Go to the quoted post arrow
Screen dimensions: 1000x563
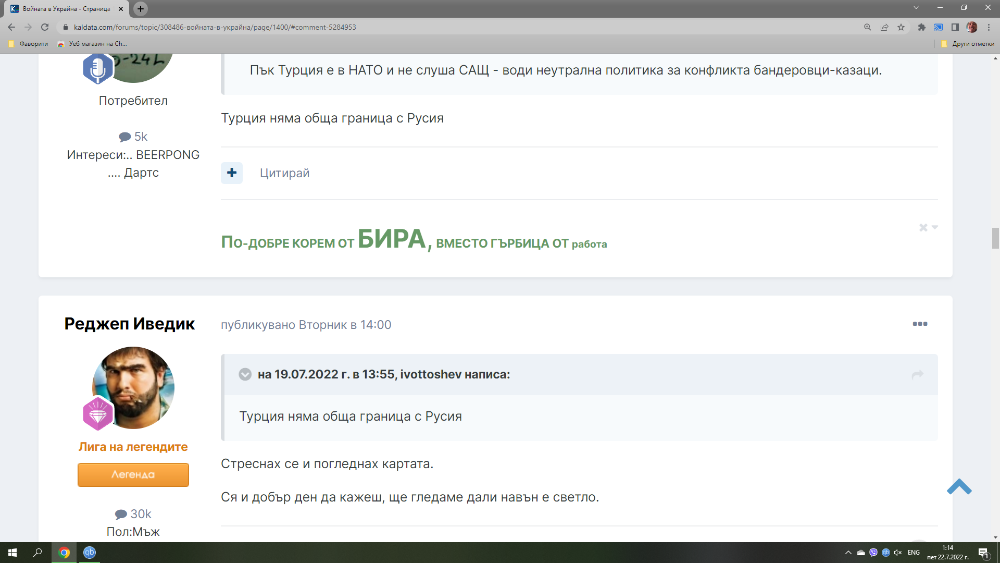917,374
